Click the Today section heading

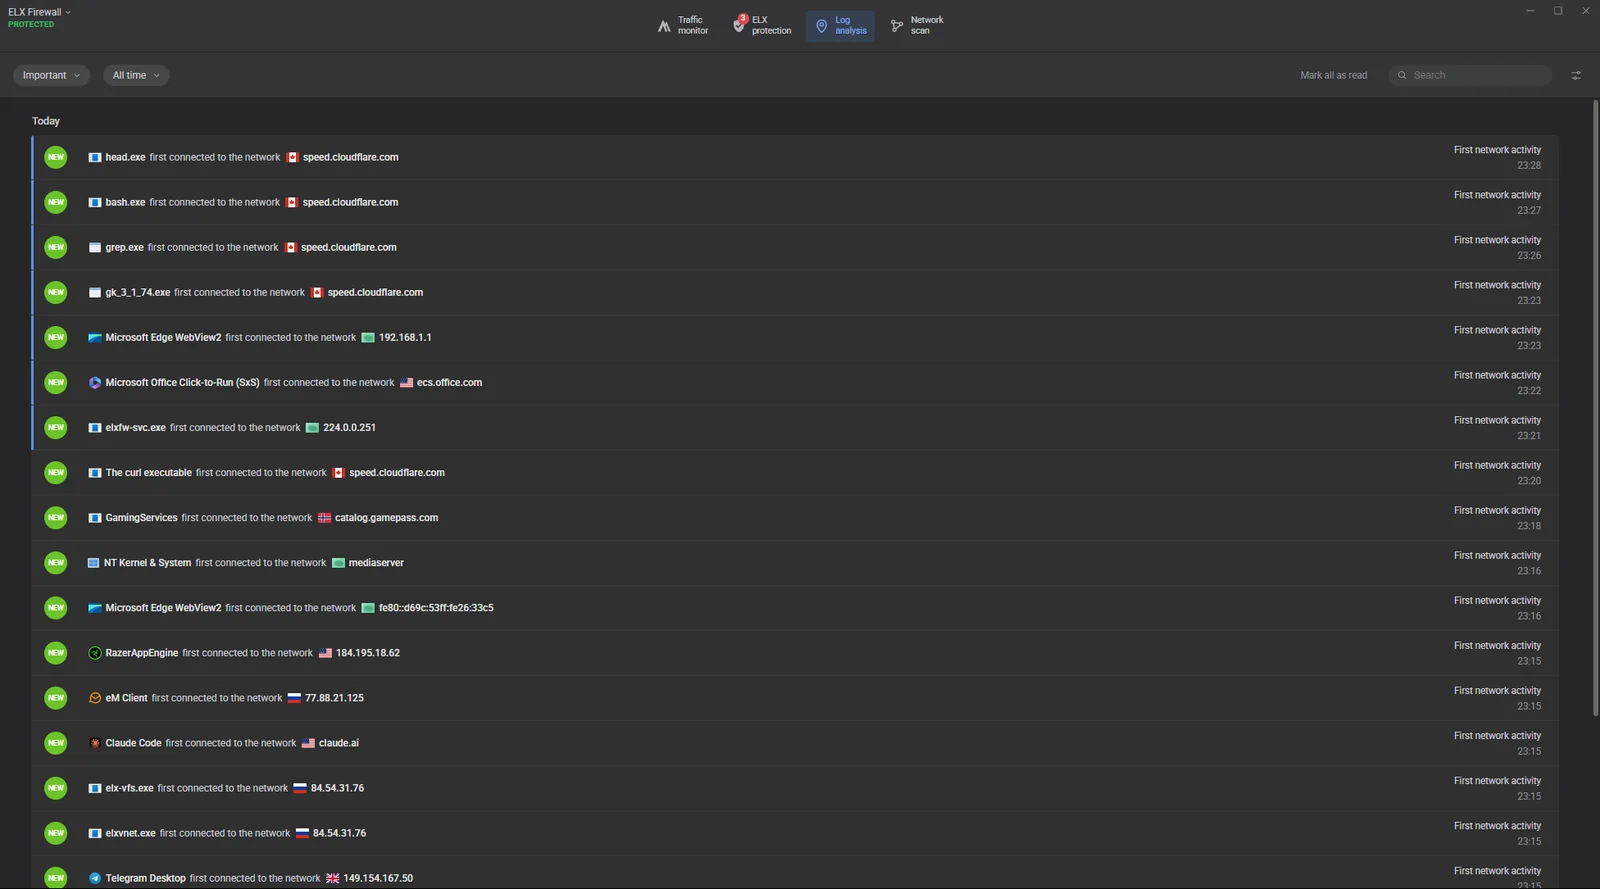[x=46, y=121]
